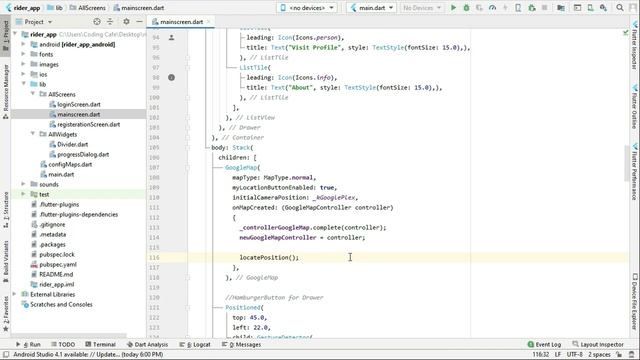Click the collapse all icon in Project panel
The image size is (640, 360).
click(x=110, y=22)
